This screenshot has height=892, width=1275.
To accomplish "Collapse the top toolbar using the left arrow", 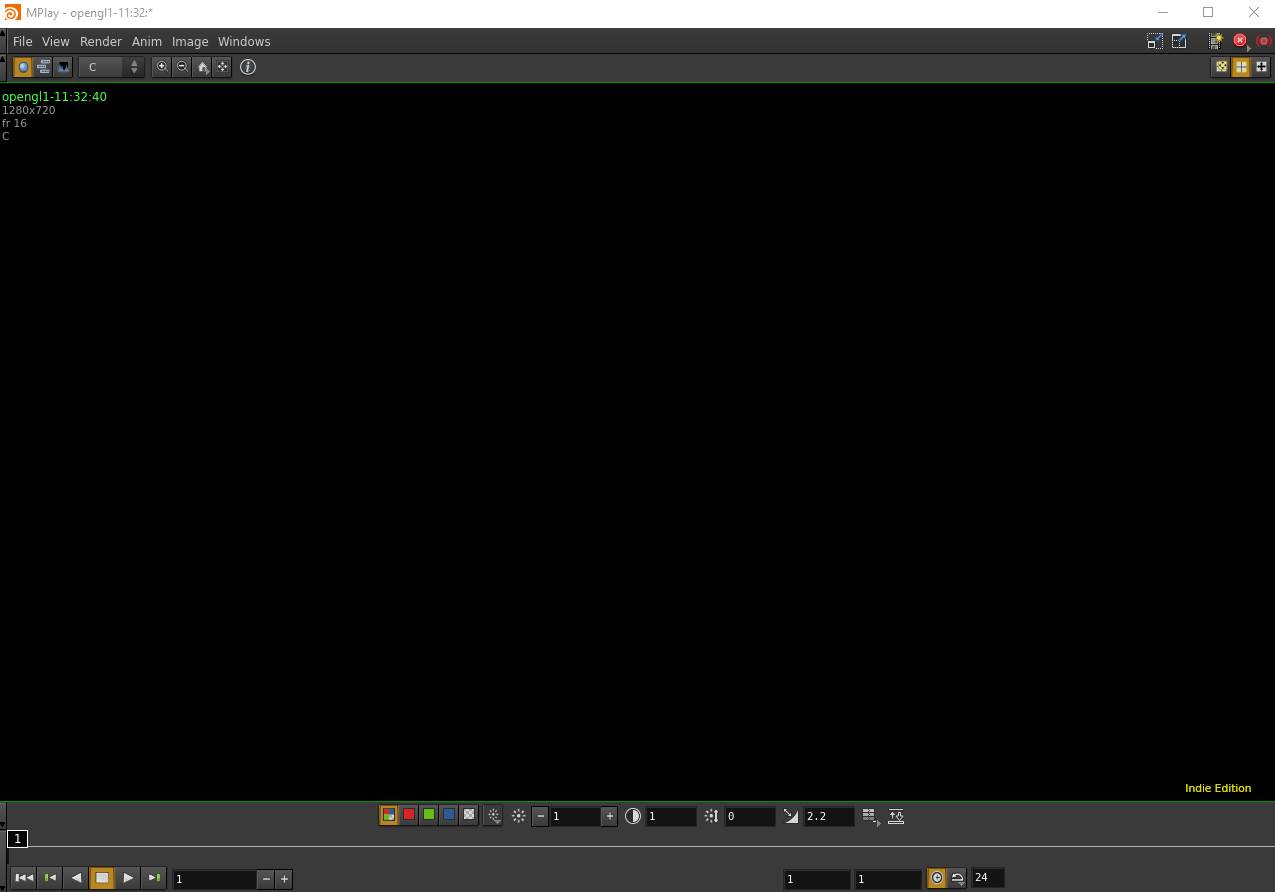I will click(x=4, y=67).
